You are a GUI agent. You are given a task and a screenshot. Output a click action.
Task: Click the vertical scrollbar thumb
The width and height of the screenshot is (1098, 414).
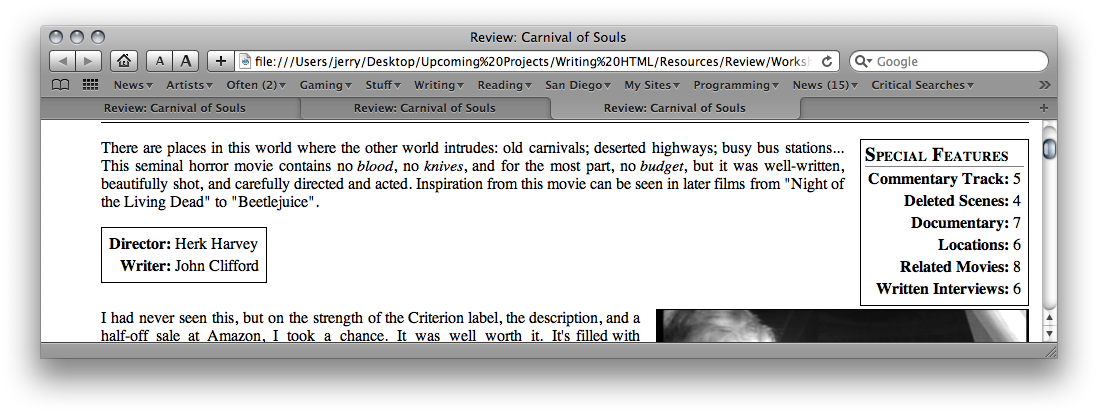pyautogui.click(x=1049, y=149)
